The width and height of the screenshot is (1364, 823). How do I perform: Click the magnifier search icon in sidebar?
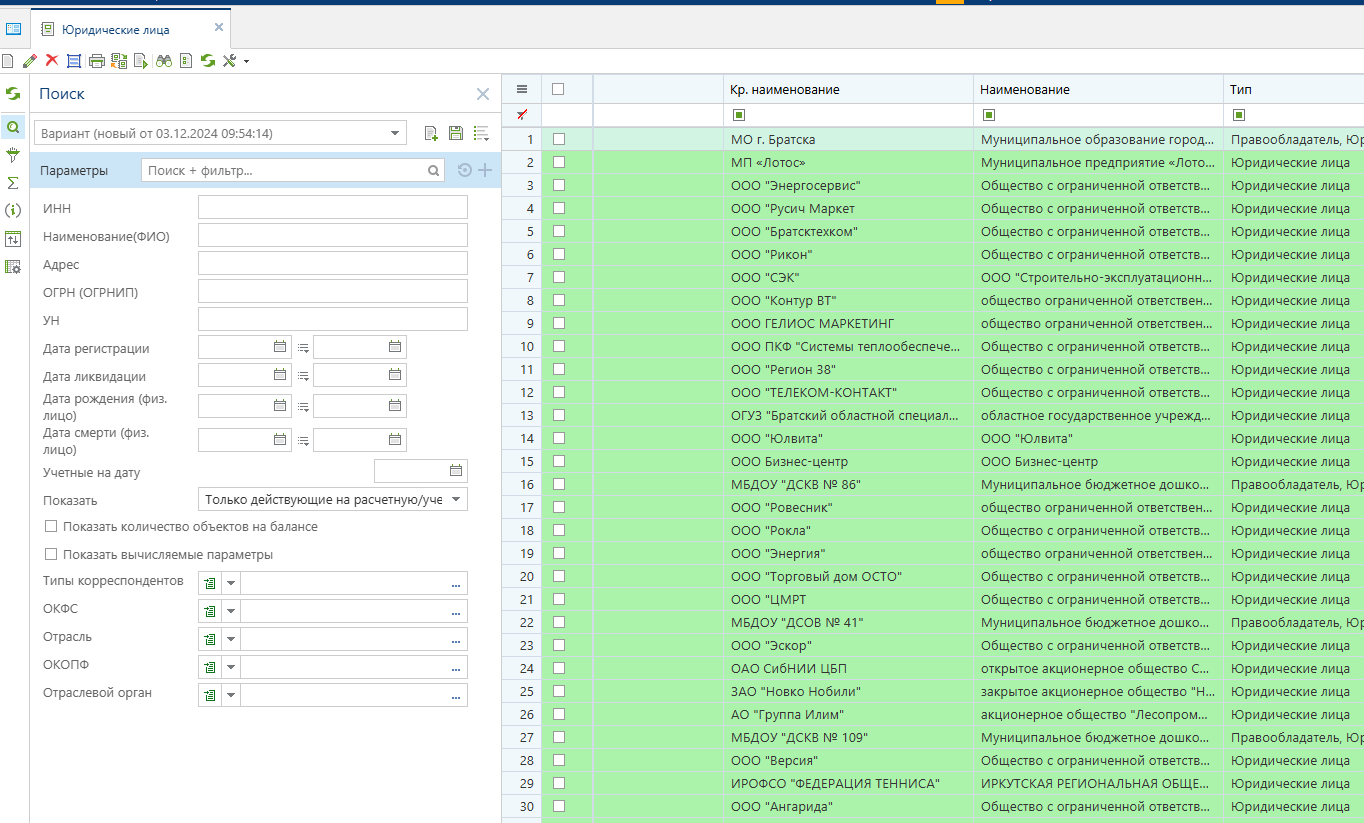click(x=13, y=127)
